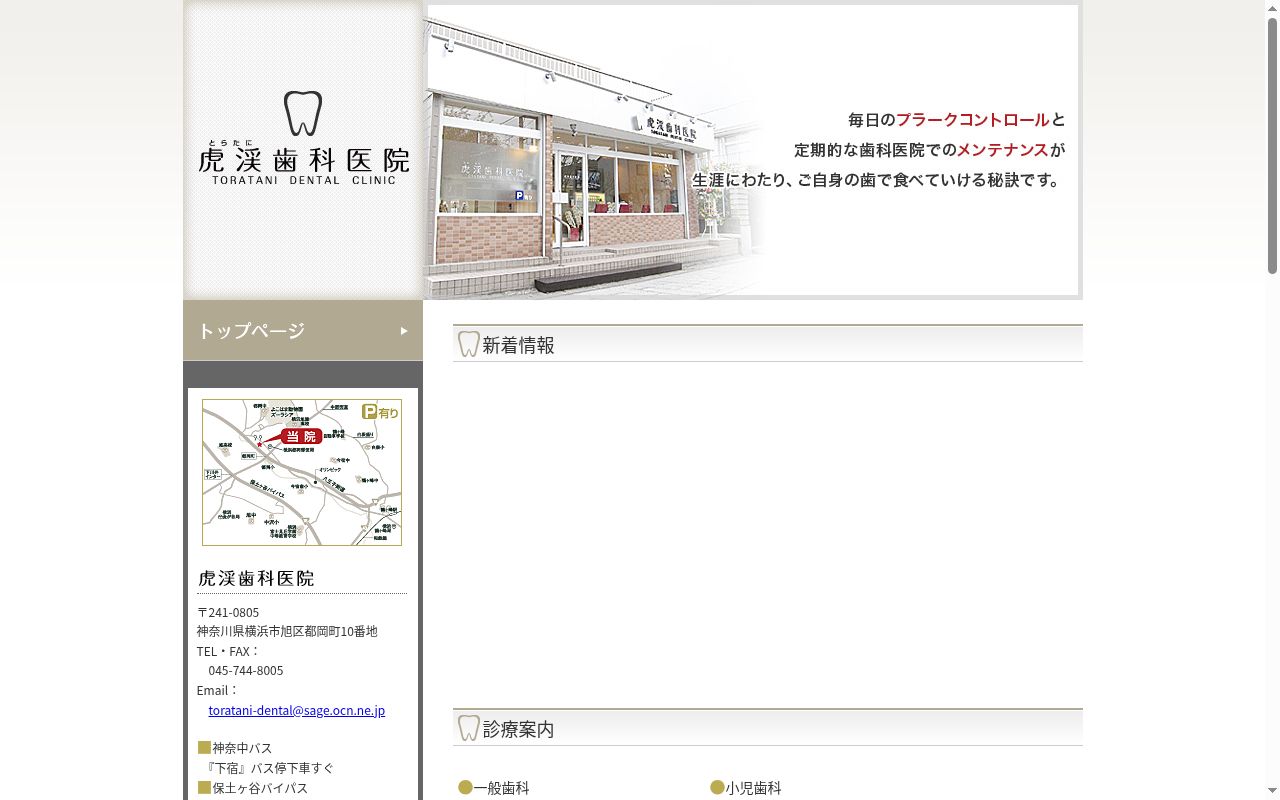Click the square bullet beside 神奈中バス
This screenshot has width=1280, height=800.
(x=204, y=748)
